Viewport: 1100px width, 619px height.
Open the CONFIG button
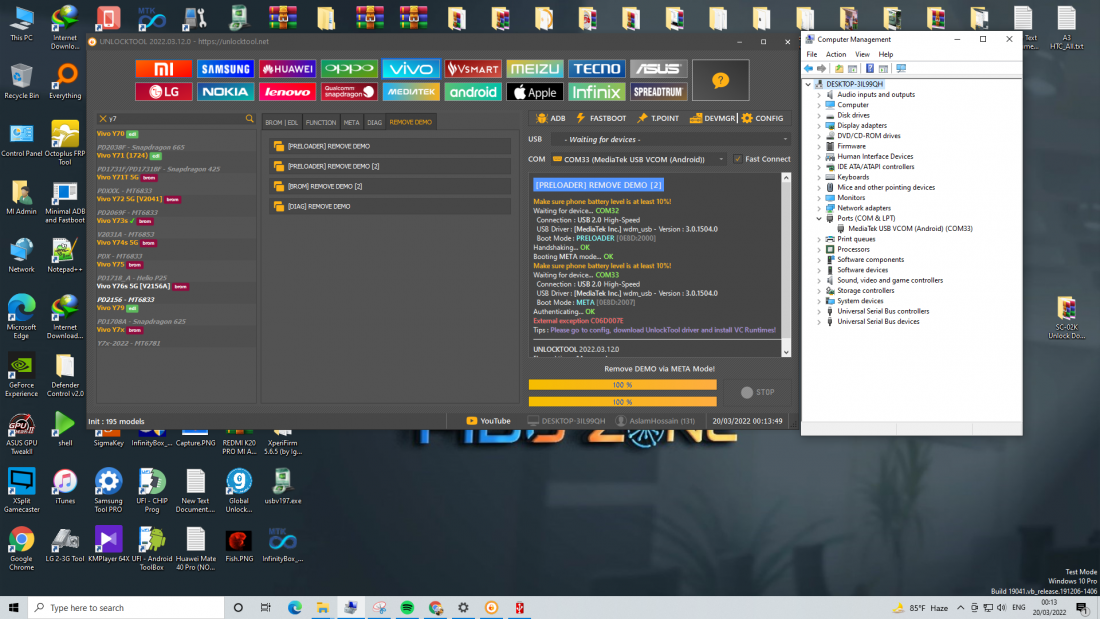(763, 118)
